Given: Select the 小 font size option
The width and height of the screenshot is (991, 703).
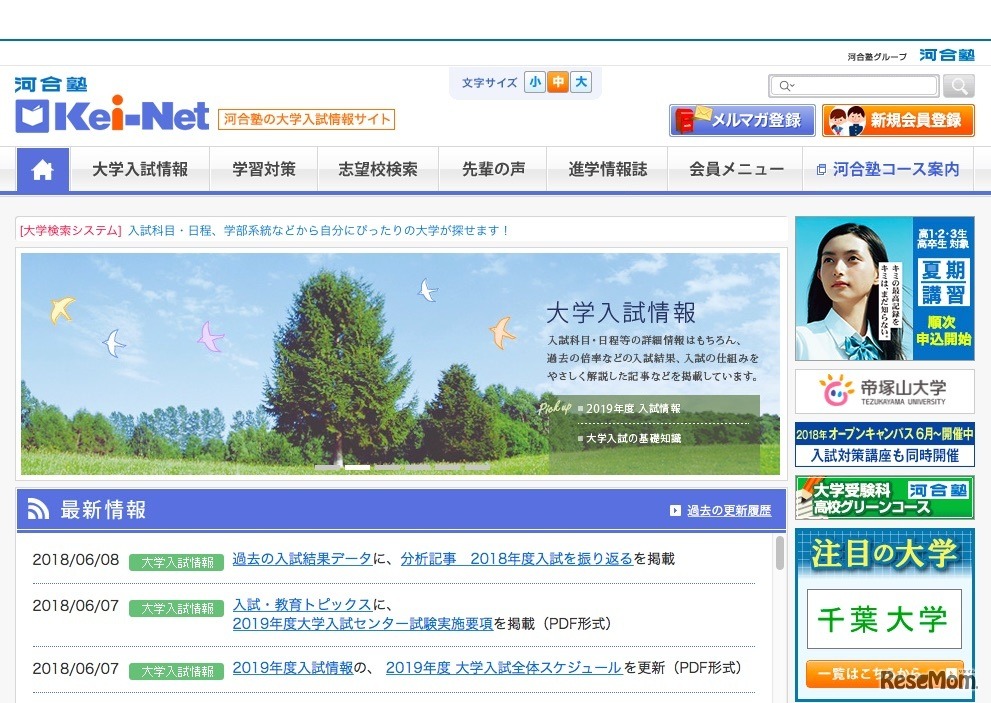Looking at the screenshot, I should coord(533,84).
